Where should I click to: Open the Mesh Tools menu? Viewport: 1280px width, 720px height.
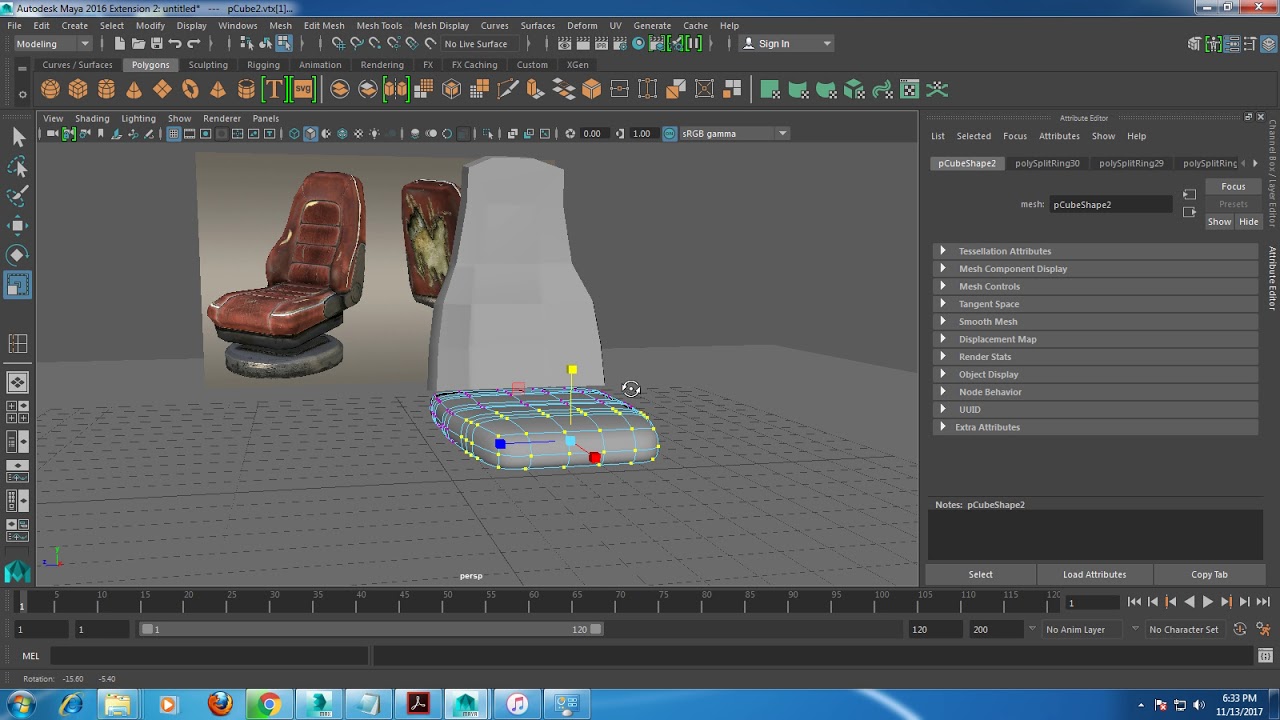[379, 25]
